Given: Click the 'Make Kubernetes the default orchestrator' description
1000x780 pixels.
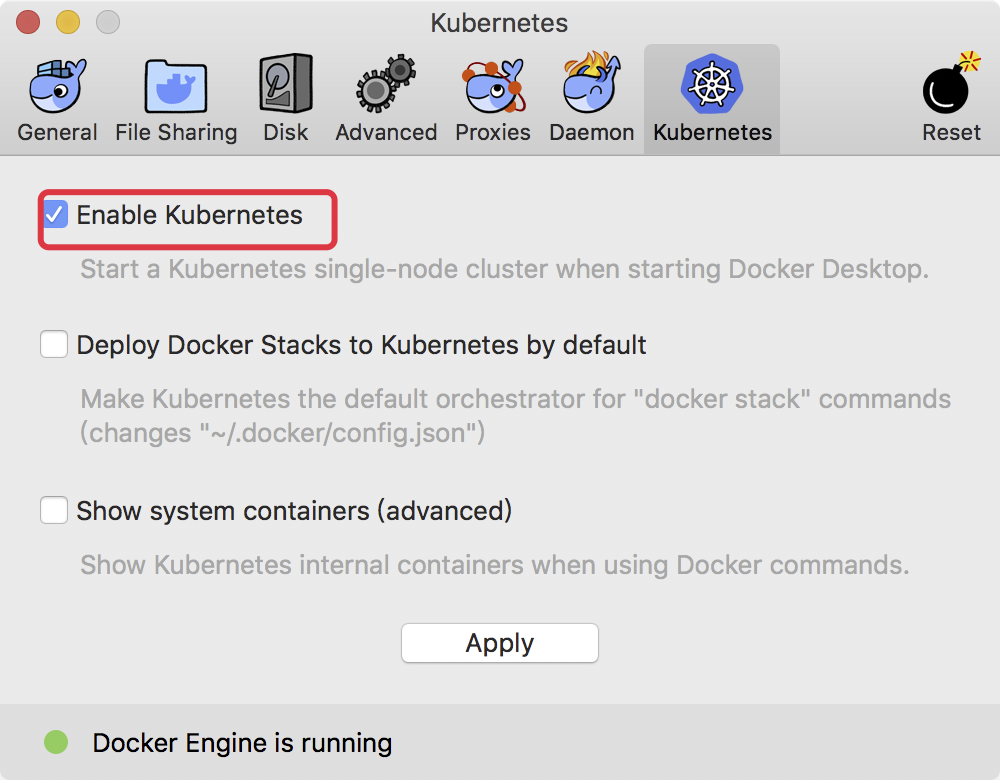Looking at the screenshot, I should 515,416.
